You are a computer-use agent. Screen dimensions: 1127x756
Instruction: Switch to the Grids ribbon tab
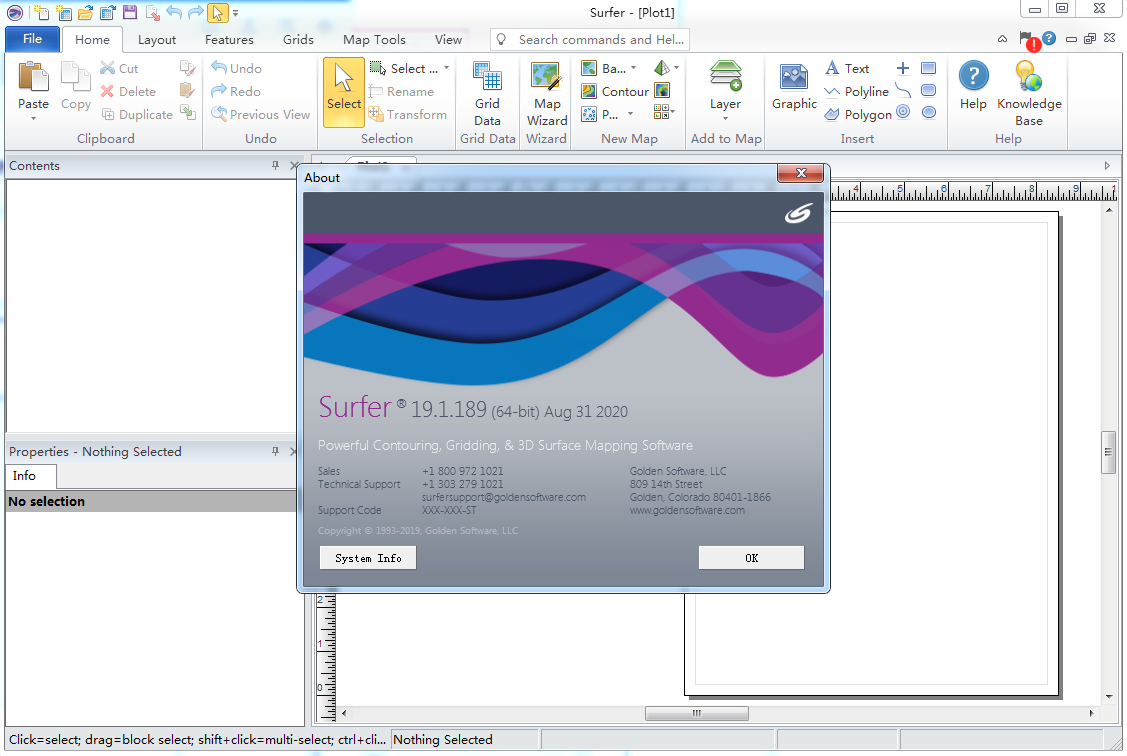(x=297, y=39)
